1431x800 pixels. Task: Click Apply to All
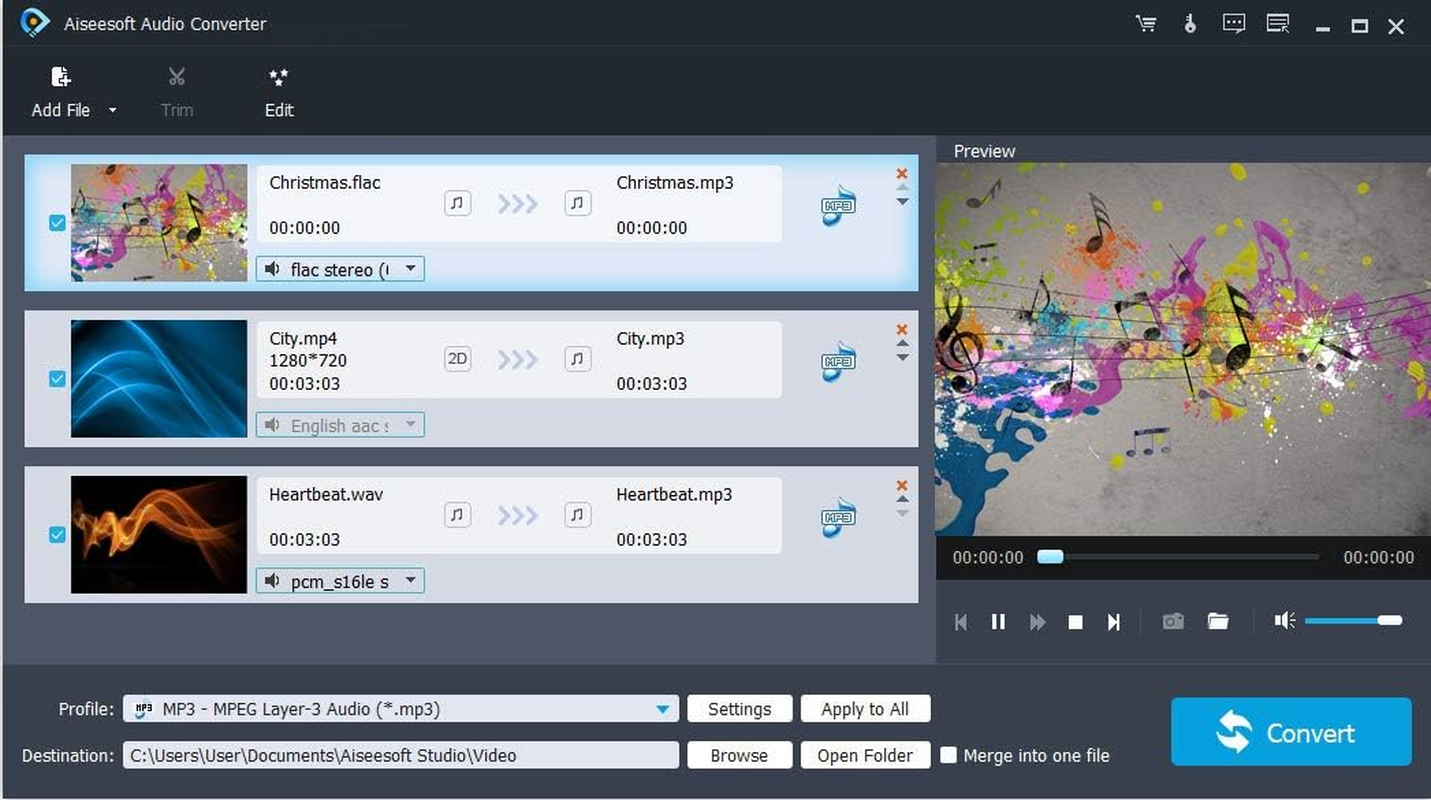coord(865,708)
